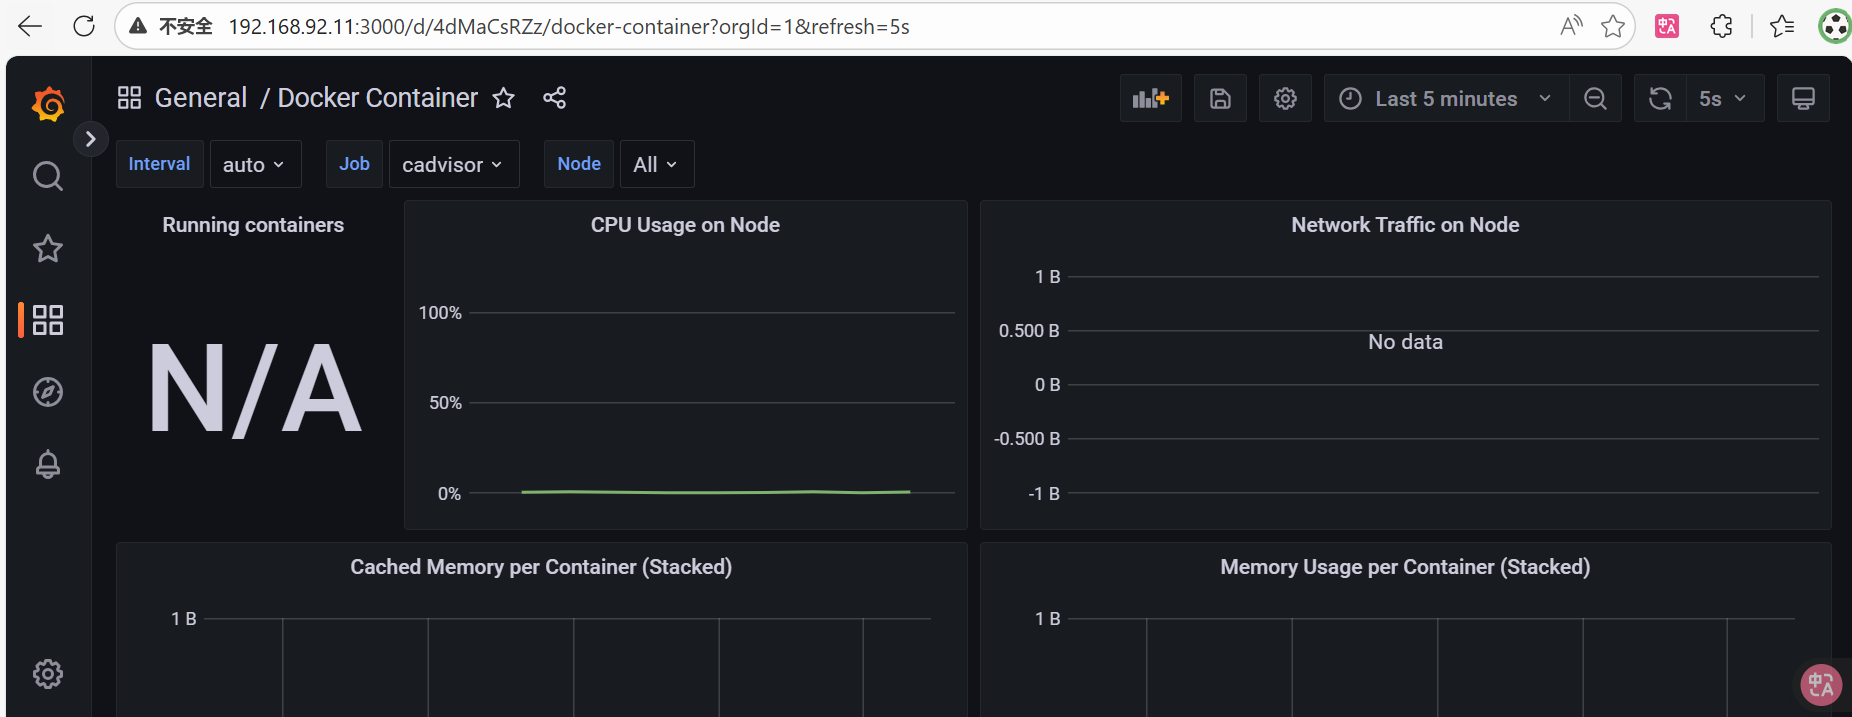Click the browser address bar URL
This screenshot has height=717, width=1852.
pyautogui.click(x=569, y=27)
